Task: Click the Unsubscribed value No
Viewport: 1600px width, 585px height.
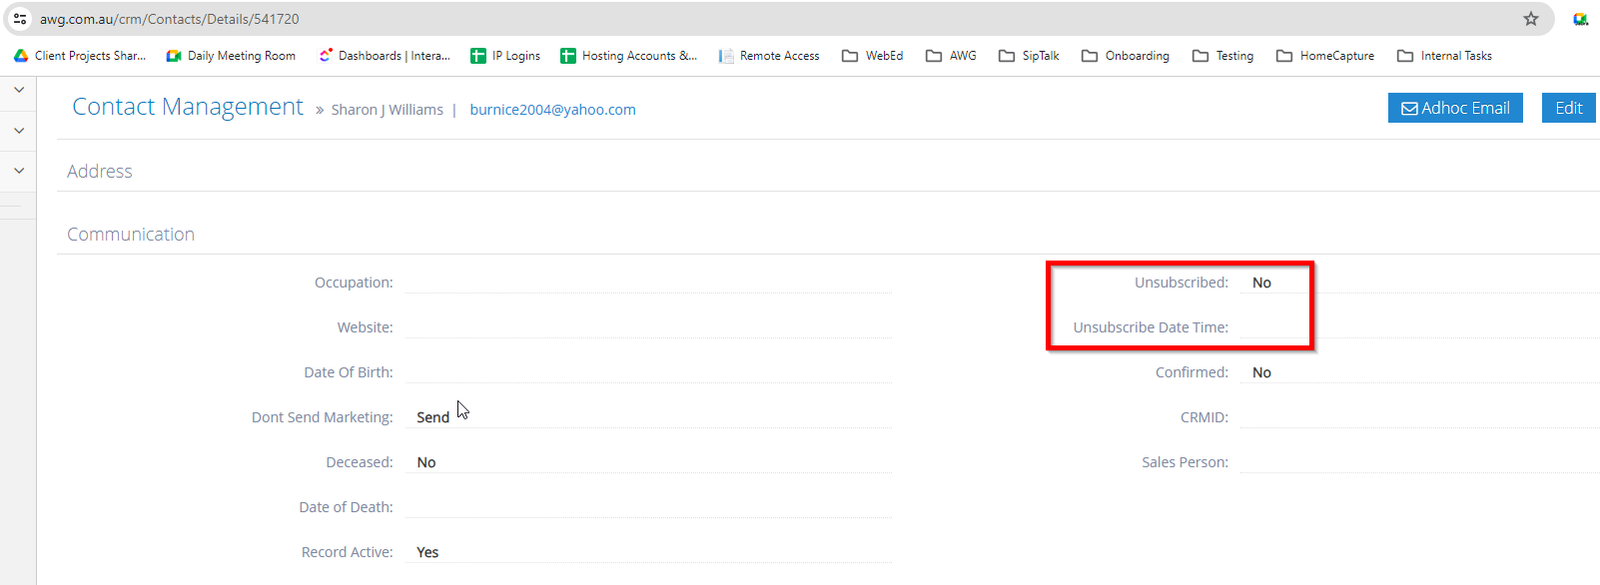Action: [x=1262, y=283]
